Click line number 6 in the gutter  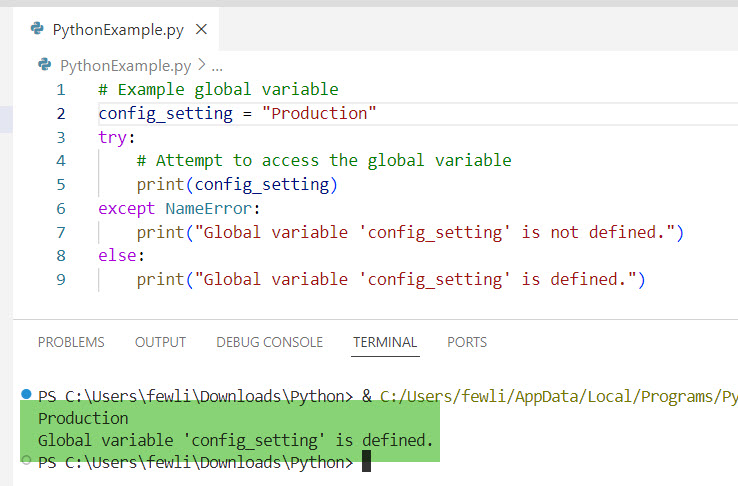click(x=61, y=208)
